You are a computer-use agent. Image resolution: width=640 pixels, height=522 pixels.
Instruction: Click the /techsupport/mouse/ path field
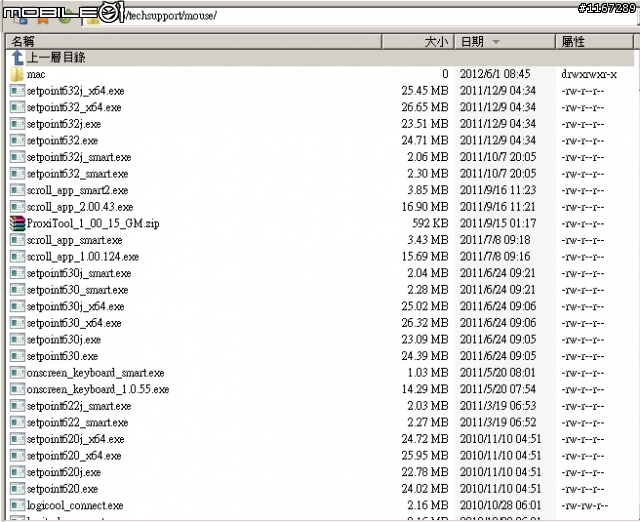point(359,16)
